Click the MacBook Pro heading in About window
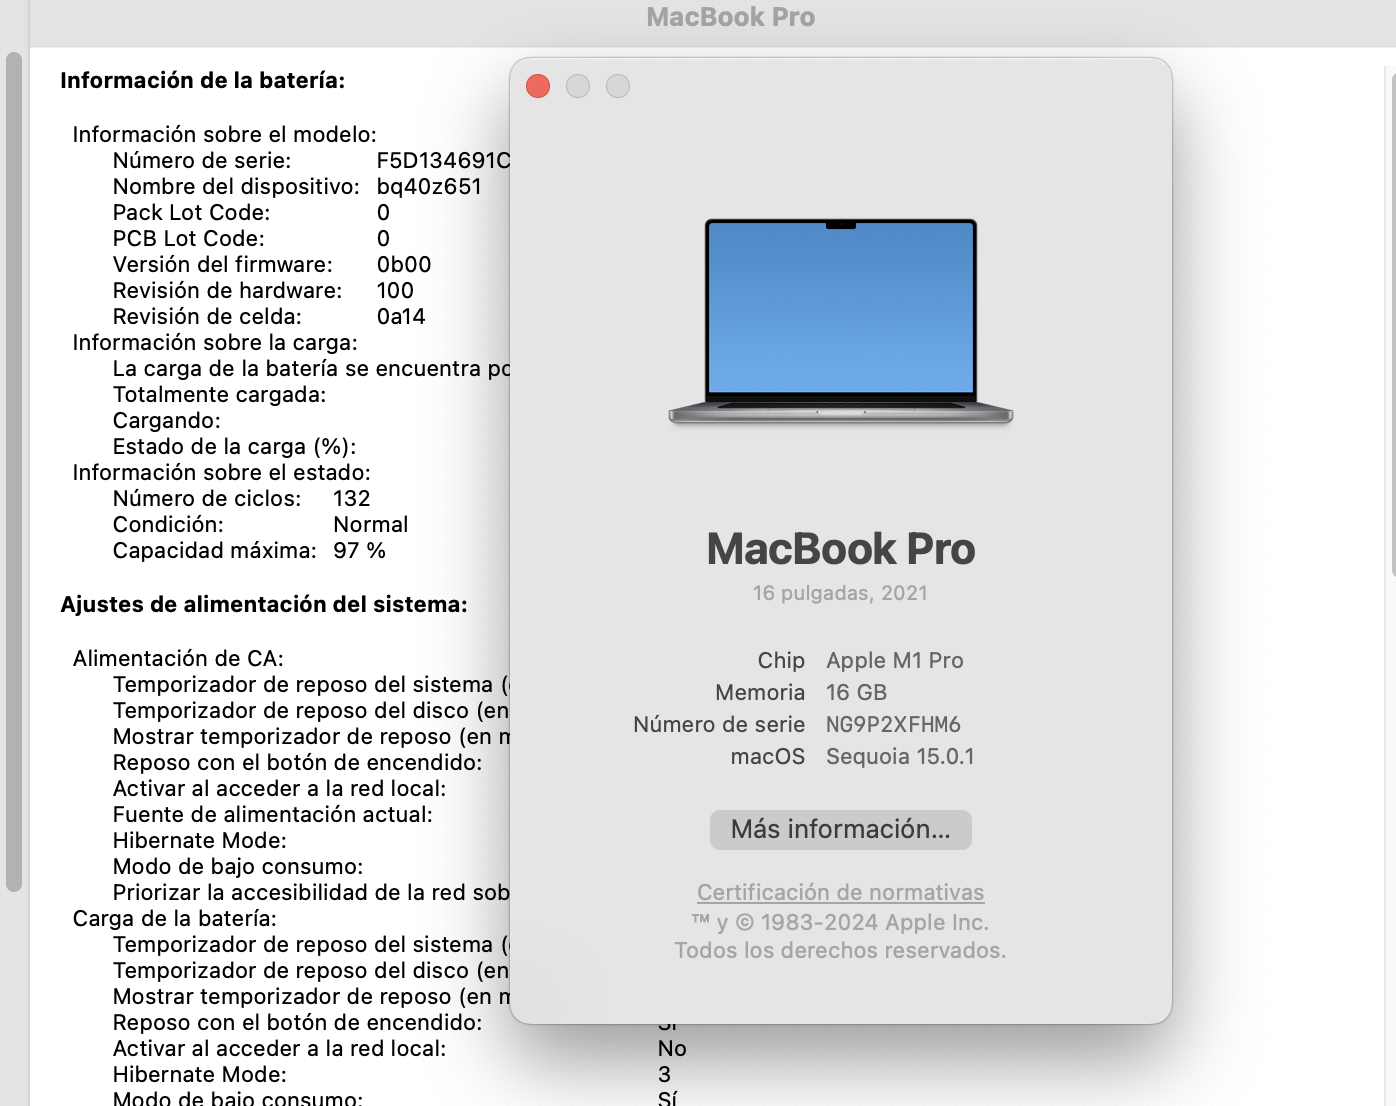 [841, 549]
